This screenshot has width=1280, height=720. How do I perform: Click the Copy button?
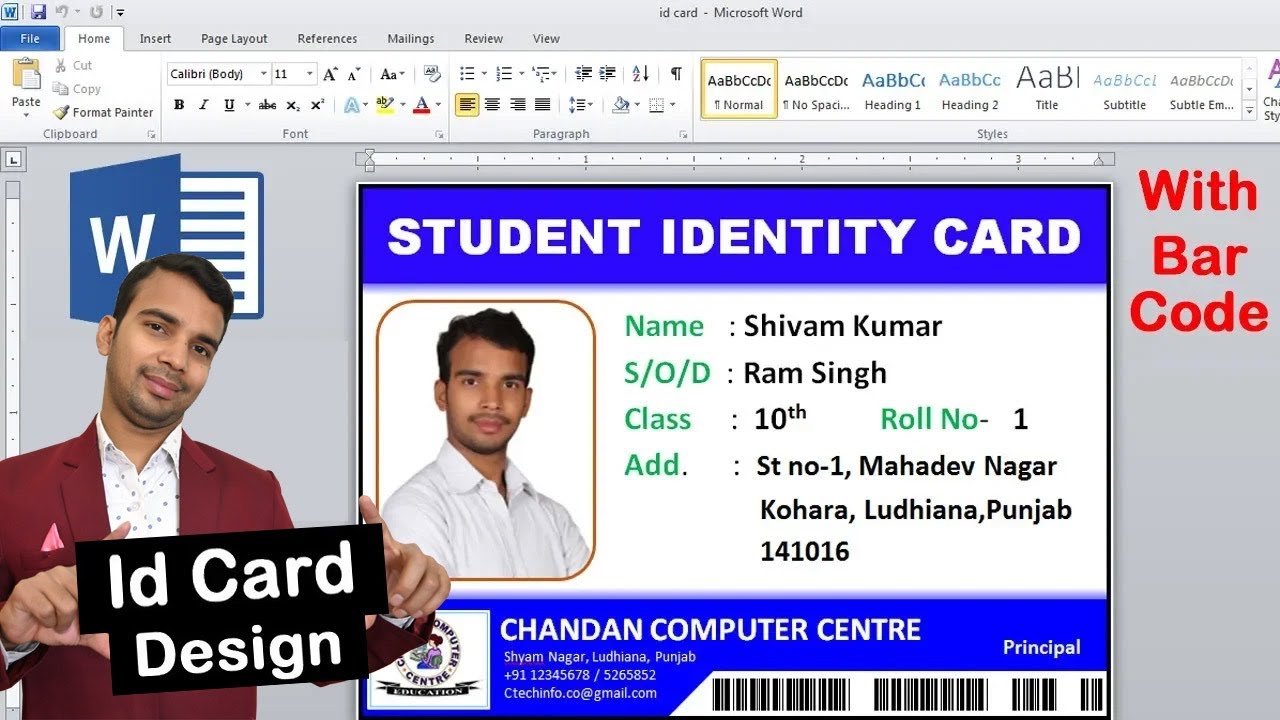(x=77, y=89)
